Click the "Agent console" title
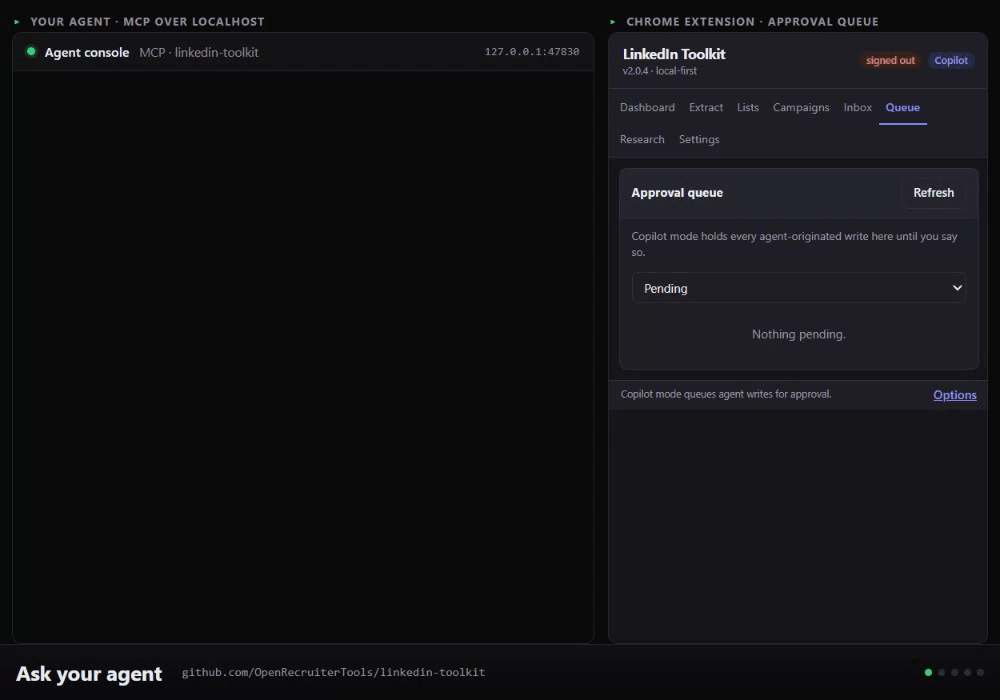Viewport: 1000px width, 700px height. pyautogui.click(x=87, y=52)
